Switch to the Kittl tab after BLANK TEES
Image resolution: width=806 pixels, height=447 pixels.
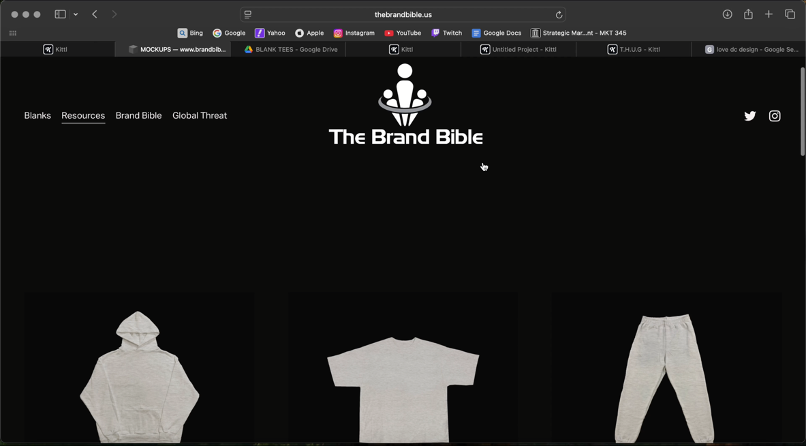(403, 49)
